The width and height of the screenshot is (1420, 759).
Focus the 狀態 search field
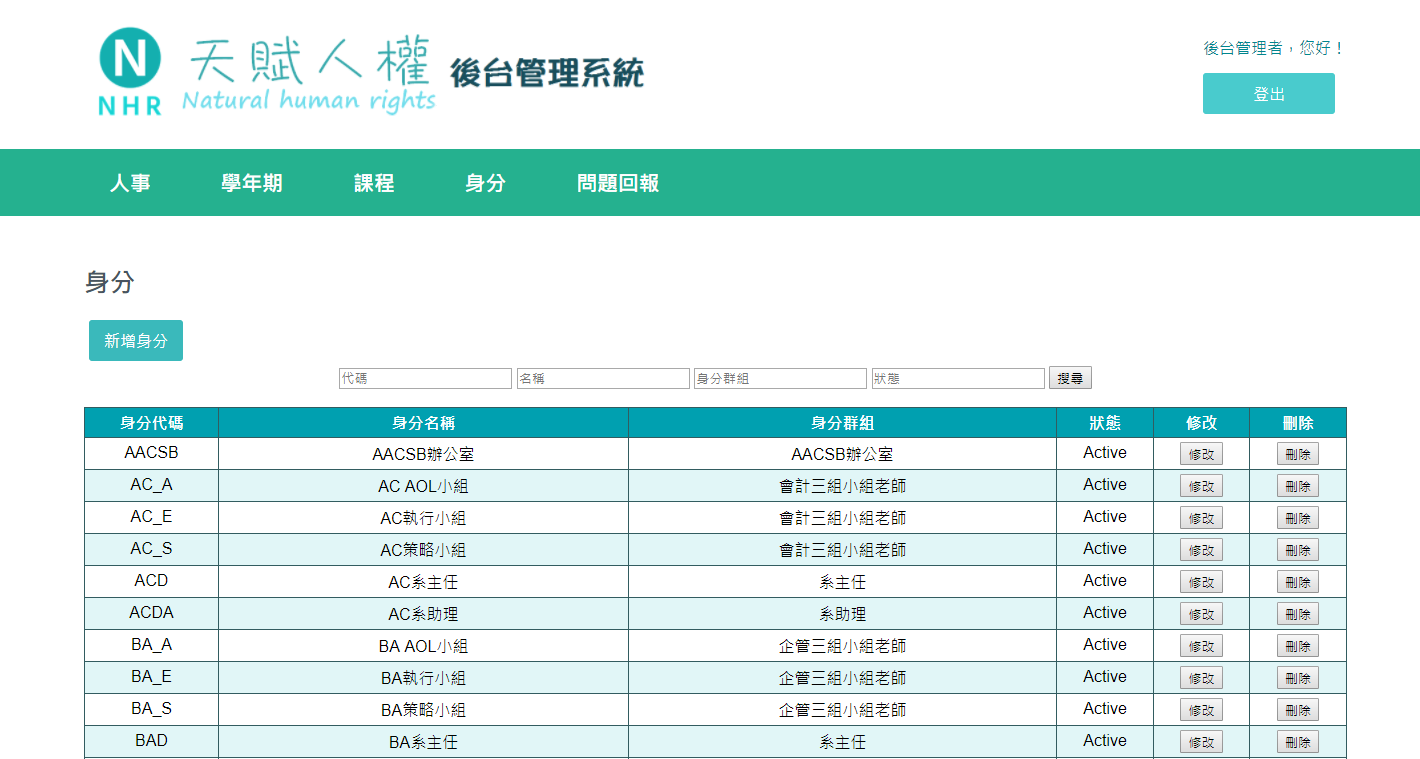coord(958,378)
